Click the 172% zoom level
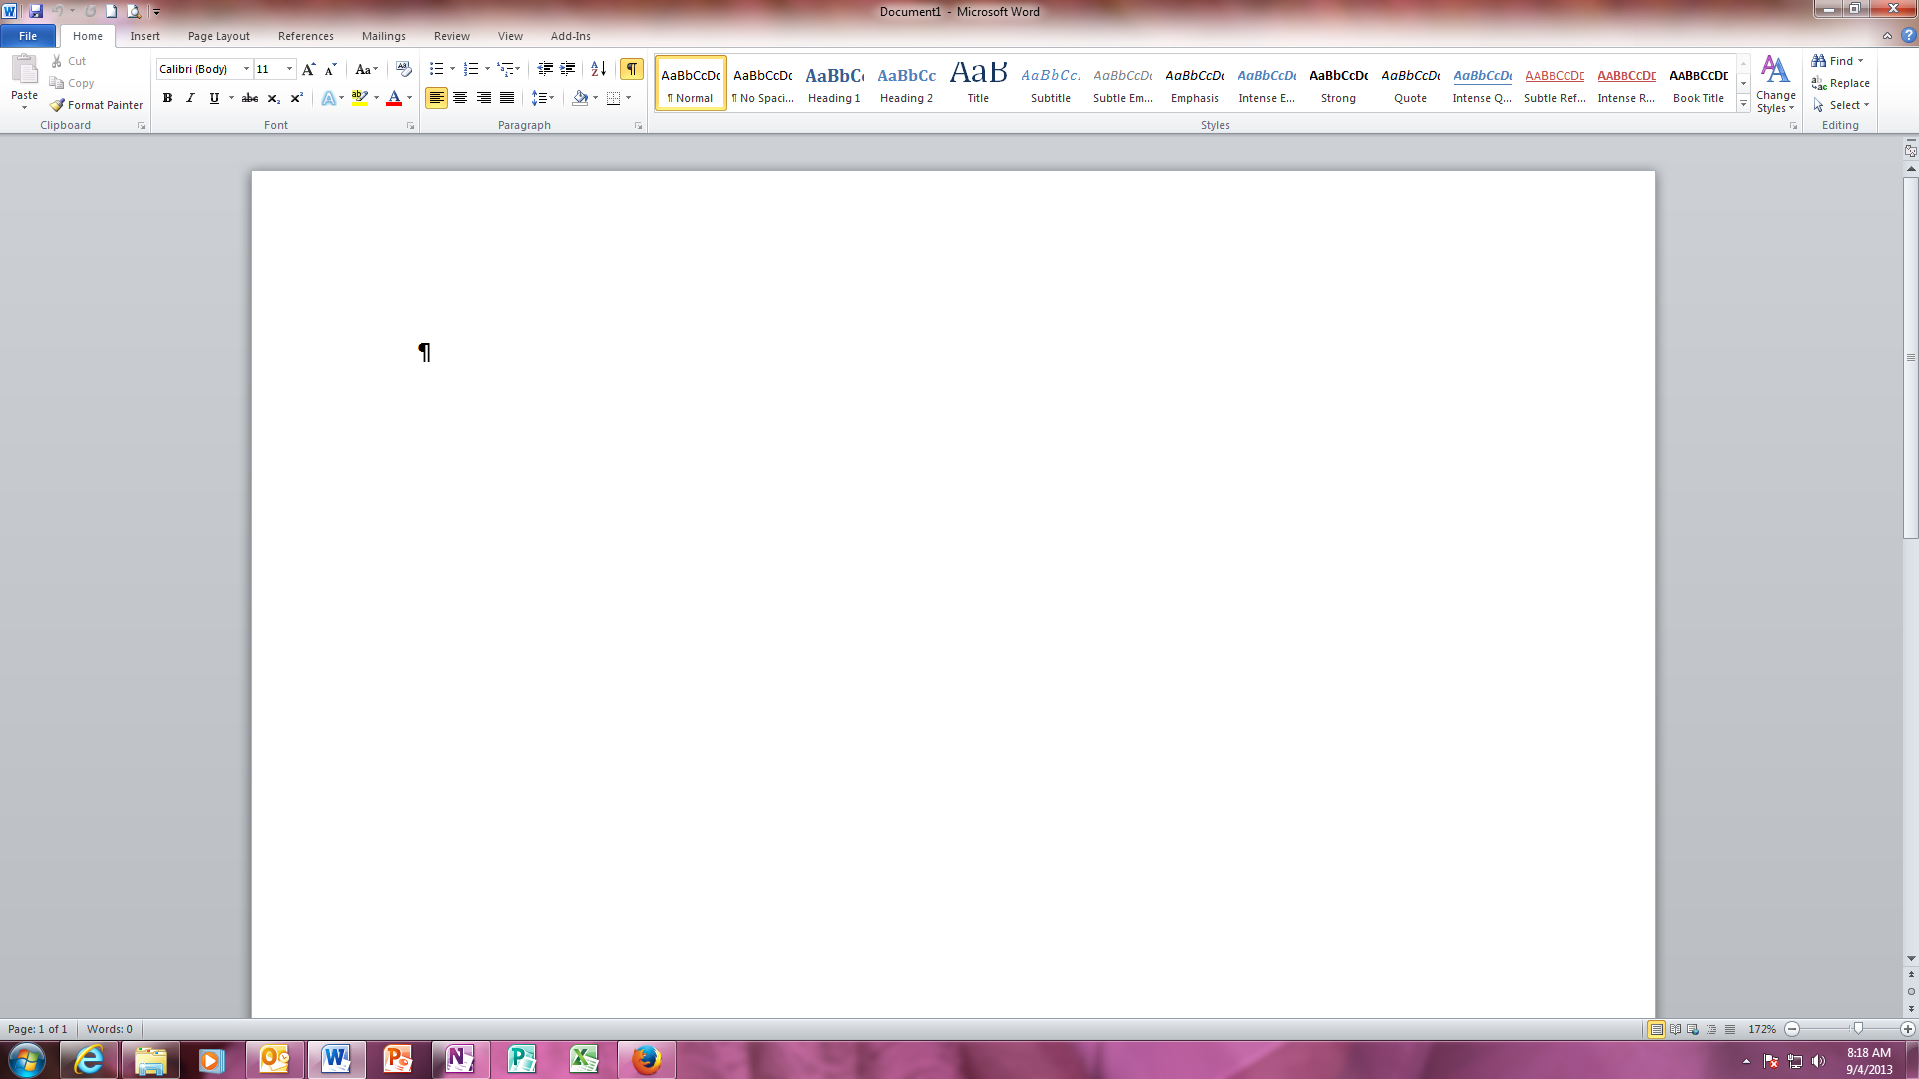 (x=1762, y=1029)
